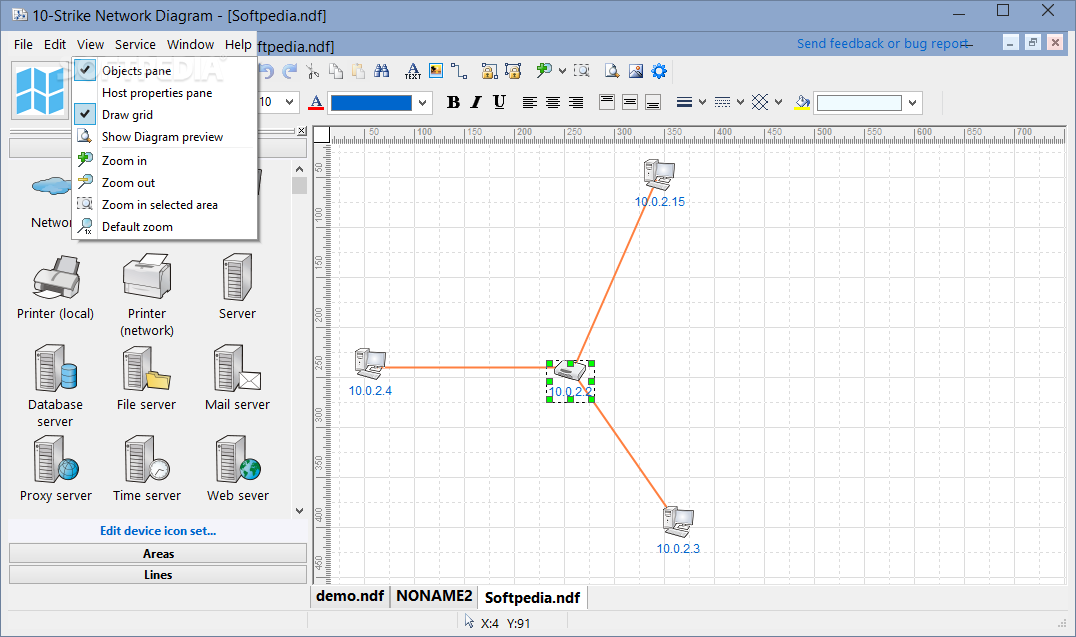Align text to the left
1076x637 pixels.
(x=530, y=102)
